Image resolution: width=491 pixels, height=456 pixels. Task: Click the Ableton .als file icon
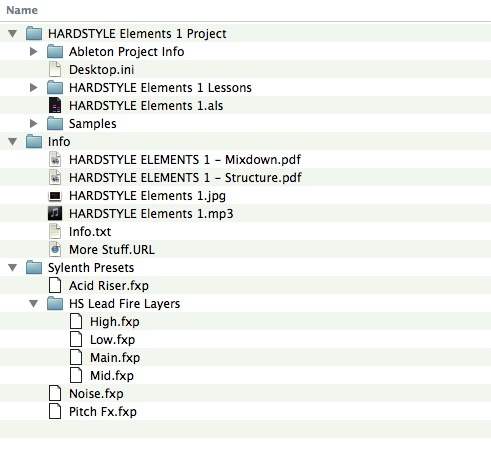(55, 105)
